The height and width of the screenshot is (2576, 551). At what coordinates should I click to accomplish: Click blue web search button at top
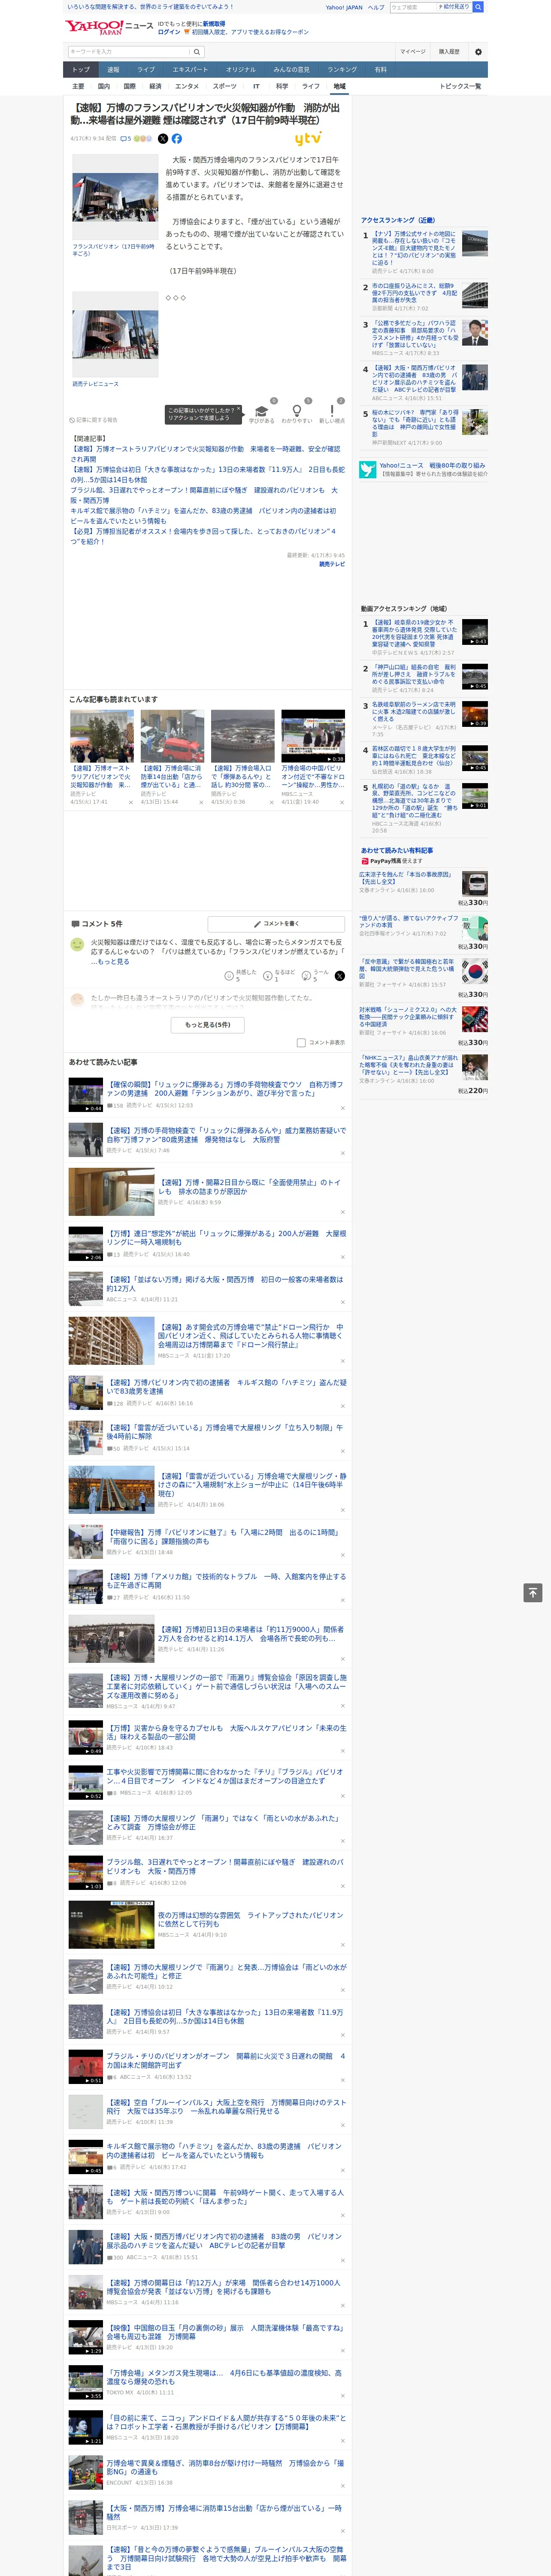point(478,7)
